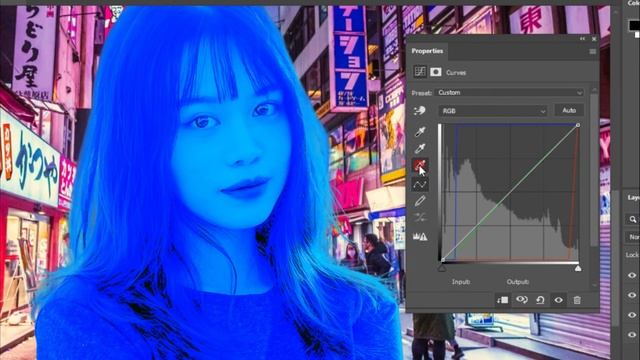Click the foreground color swatch at top right
Image resolution: width=640 pixels, height=360 pixels.
pyautogui.click(x=634, y=25)
